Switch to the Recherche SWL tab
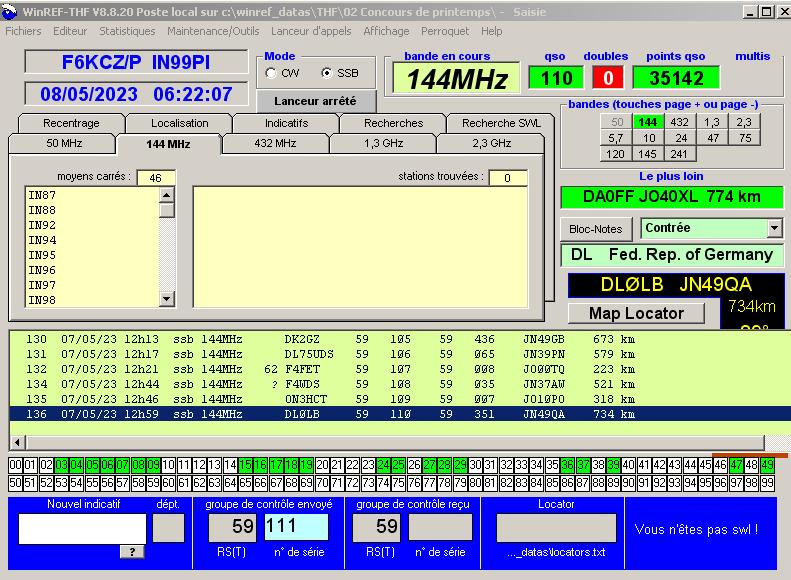Image resolution: width=791 pixels, height=580 pixels. pos(501,123)
